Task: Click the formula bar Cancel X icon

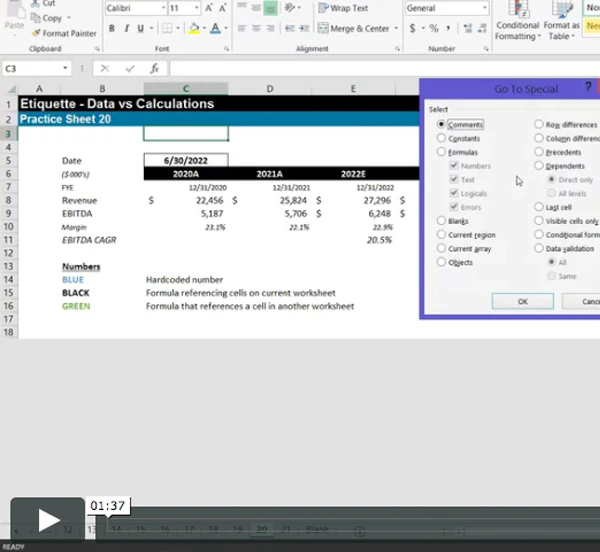Action: [104, 68]
